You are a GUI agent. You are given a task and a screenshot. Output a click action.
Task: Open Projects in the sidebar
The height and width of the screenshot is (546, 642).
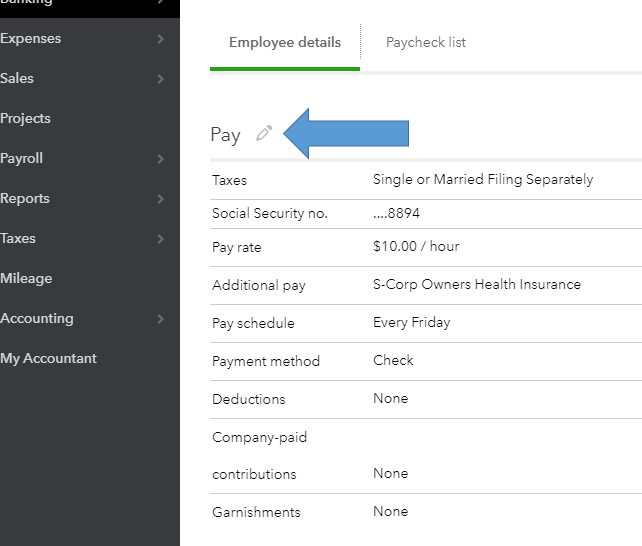coord(26,118)
